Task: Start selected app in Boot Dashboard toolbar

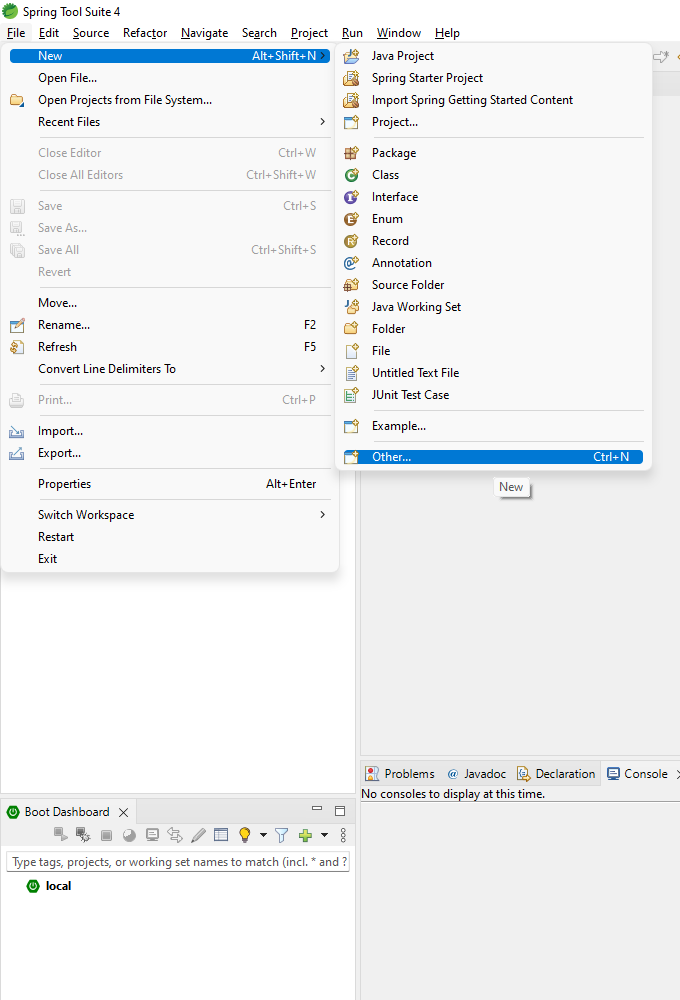Action: (x=61, y=834)
